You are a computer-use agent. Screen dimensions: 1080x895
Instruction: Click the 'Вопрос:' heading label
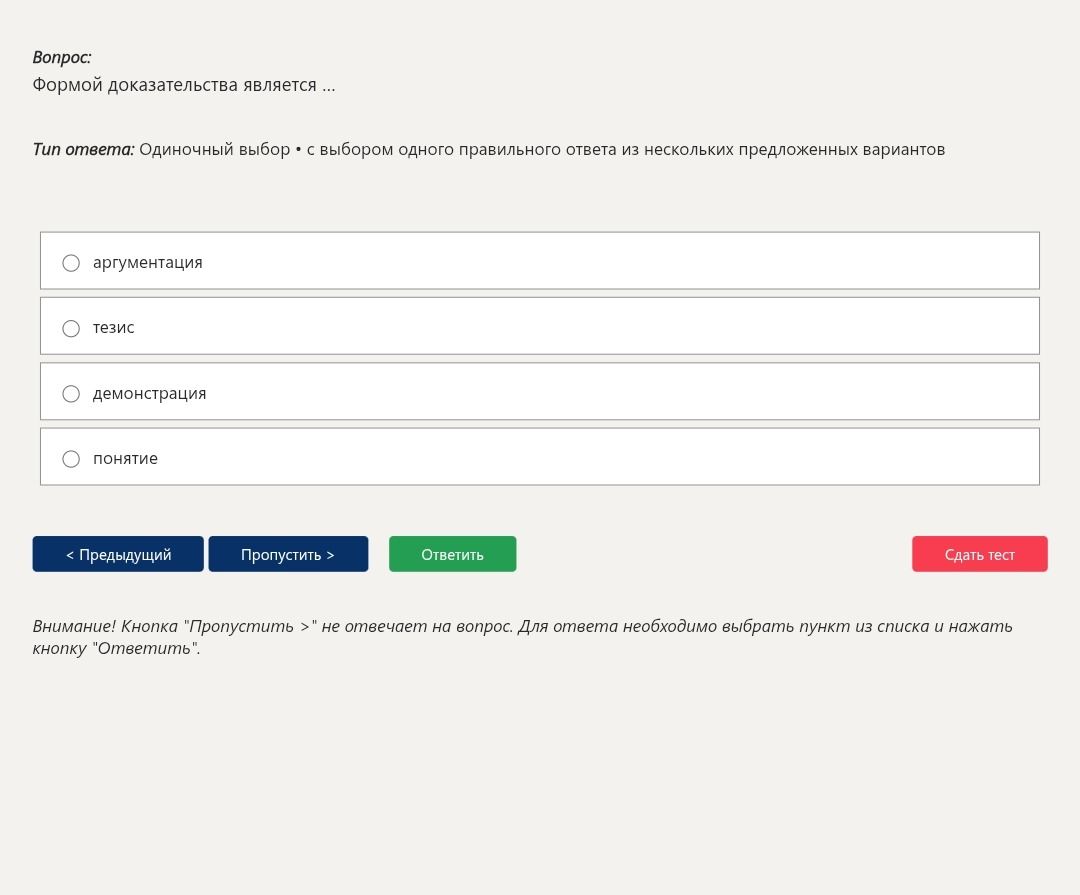[x=62, y=57]
